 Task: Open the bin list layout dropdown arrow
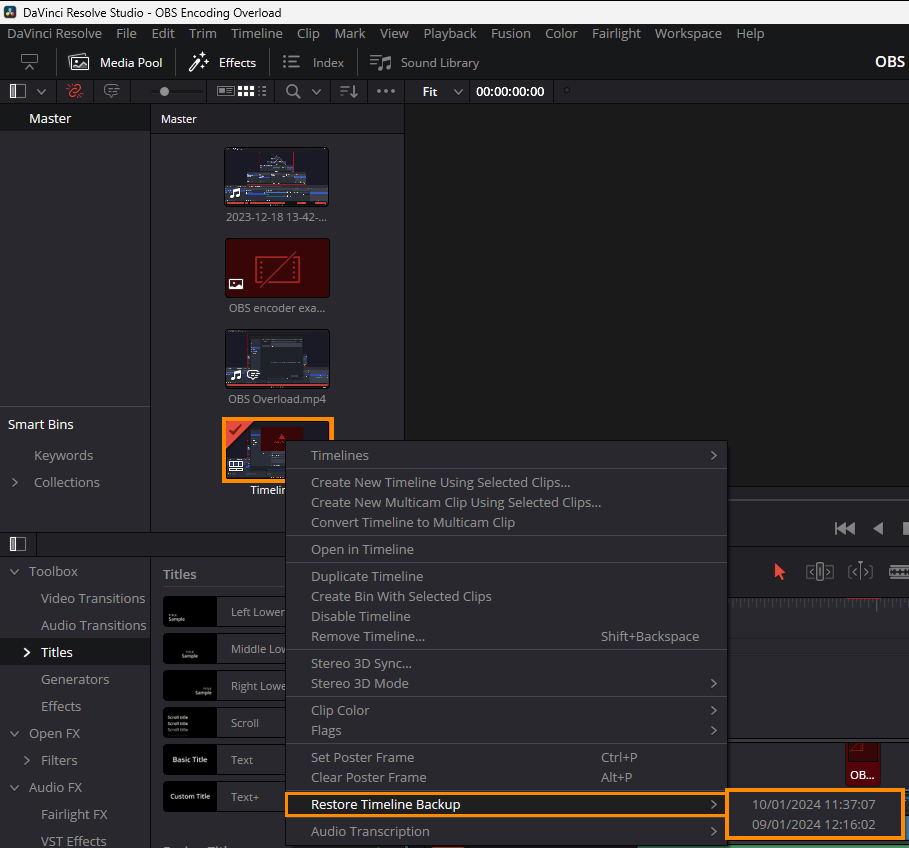click(41, 92)
